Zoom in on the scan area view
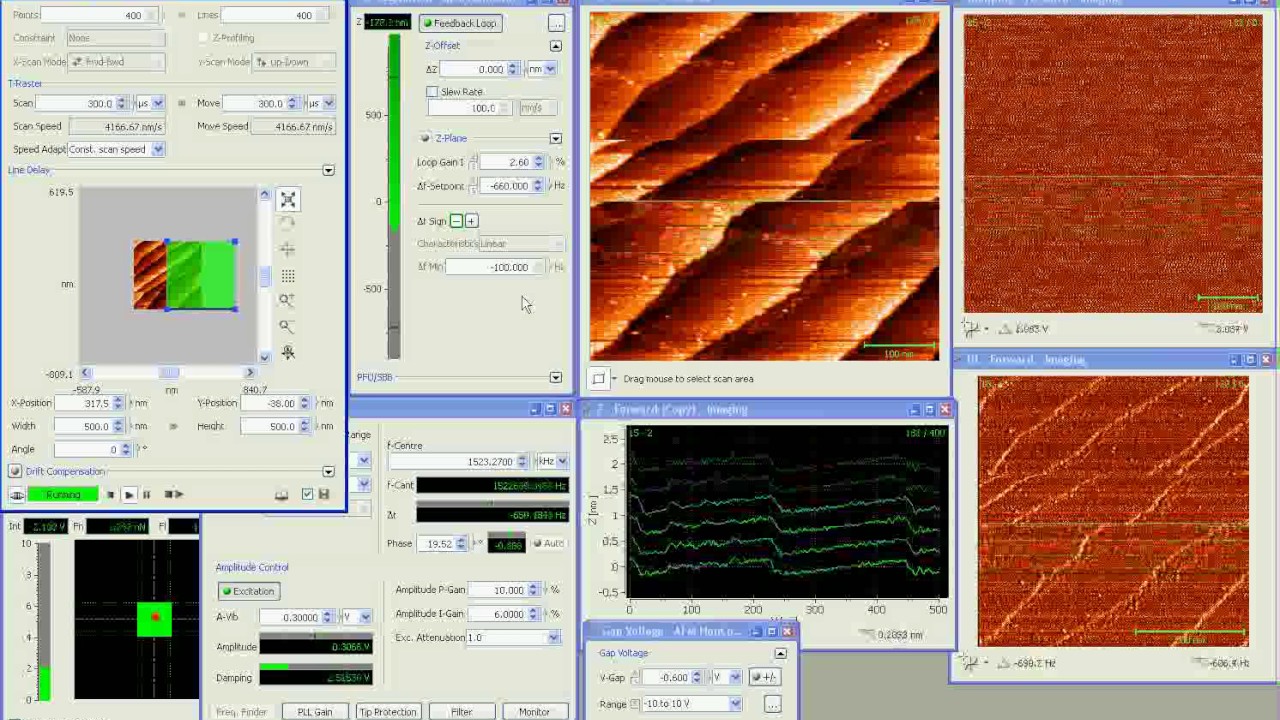Screen dimensions: 1280x720 [x=288, y=301]
